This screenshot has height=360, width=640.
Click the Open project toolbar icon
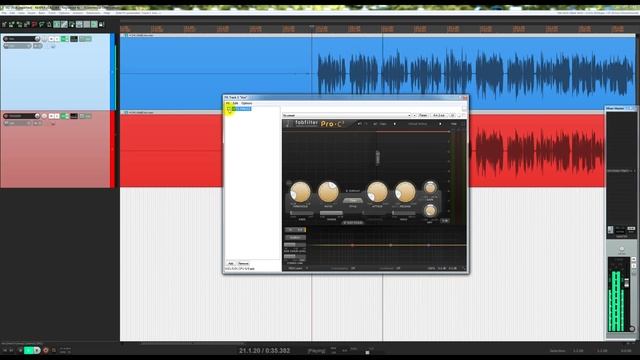(12, 24)
